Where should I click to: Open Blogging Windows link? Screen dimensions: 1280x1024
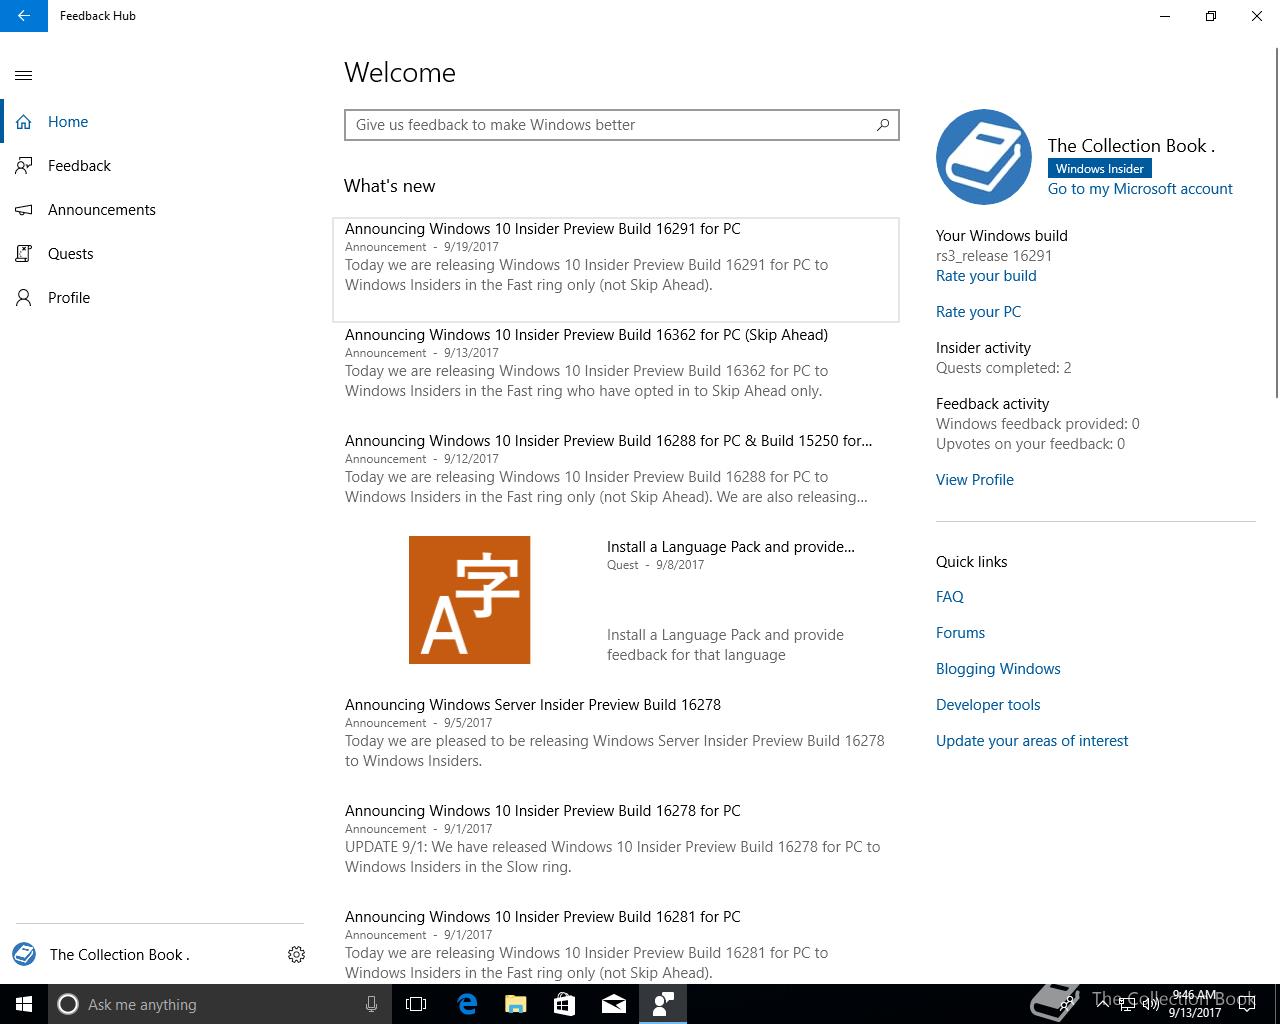(998, 669)
